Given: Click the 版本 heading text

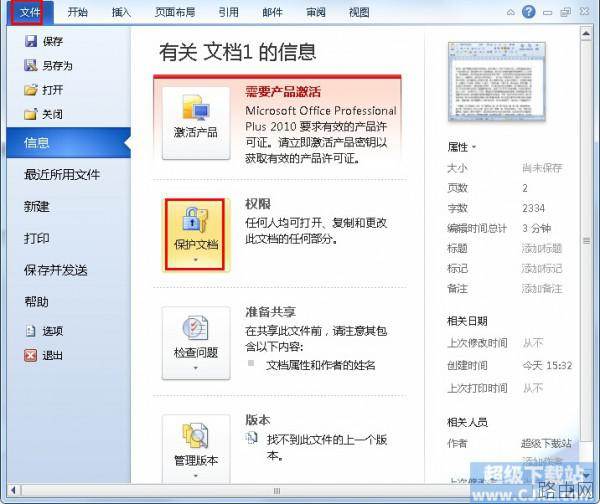Looking at the screenshot, I should (258, 420).
